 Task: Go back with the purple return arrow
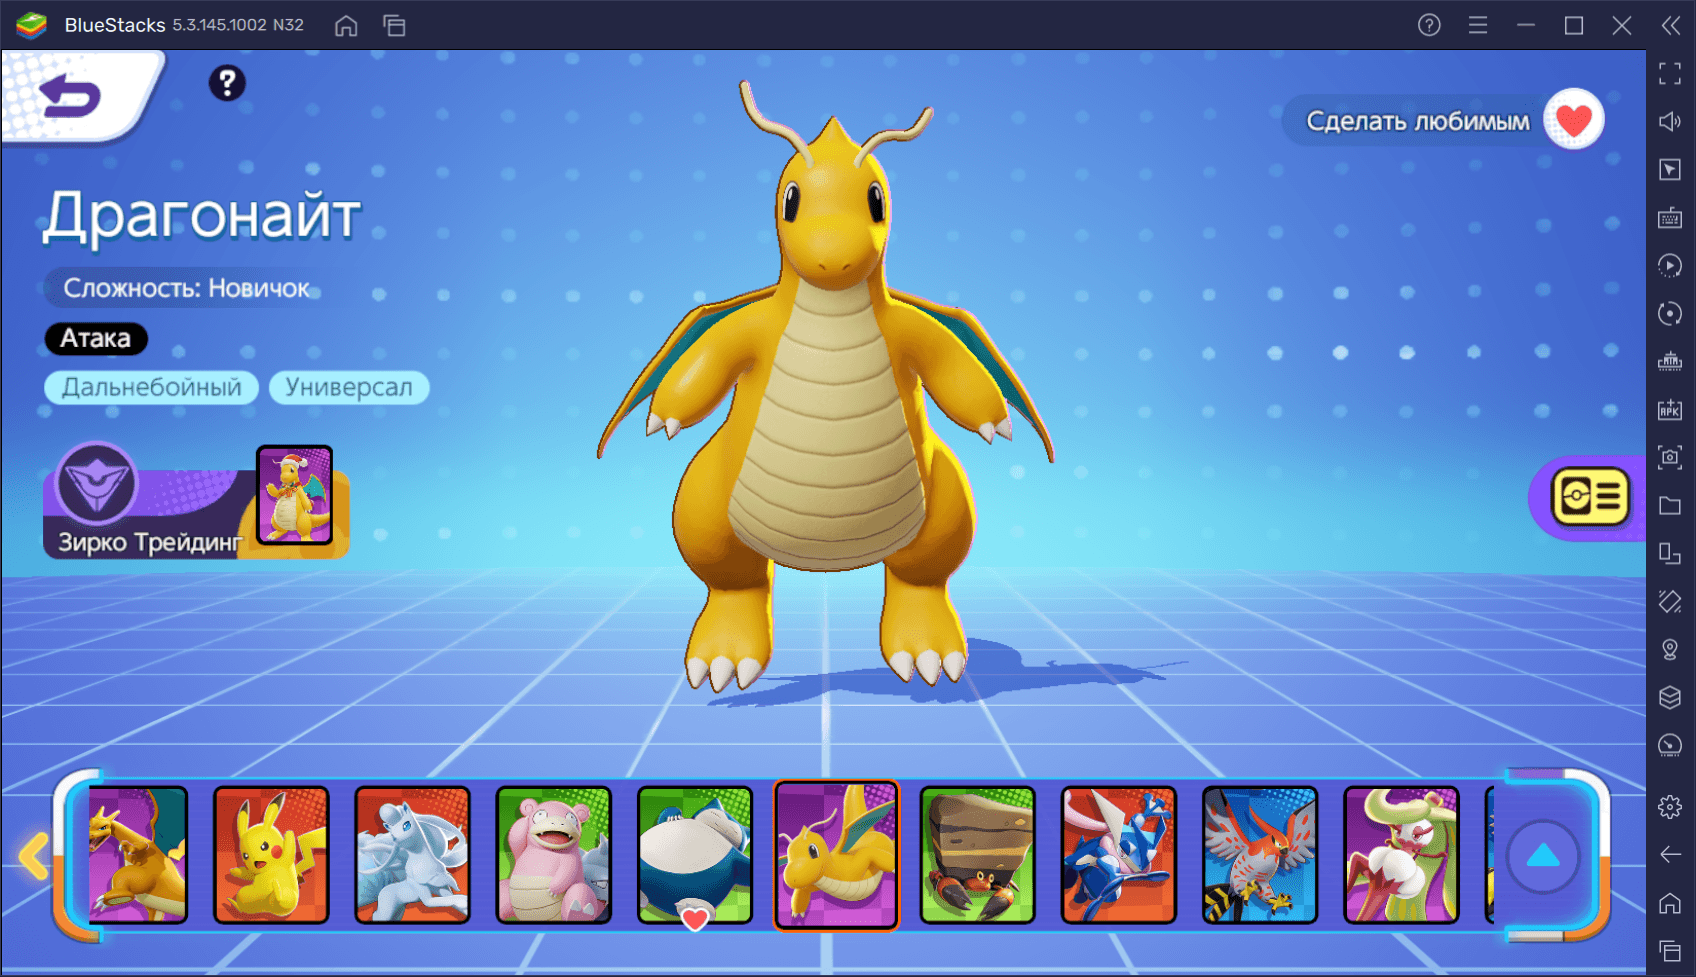click(70, 96)
